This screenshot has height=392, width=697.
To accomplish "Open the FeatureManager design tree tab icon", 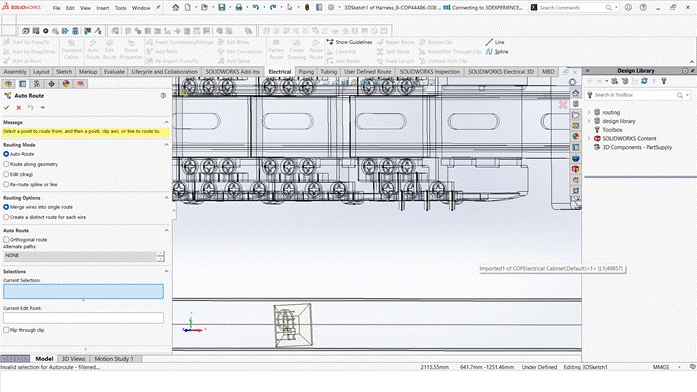I will (x=8, y=84).
